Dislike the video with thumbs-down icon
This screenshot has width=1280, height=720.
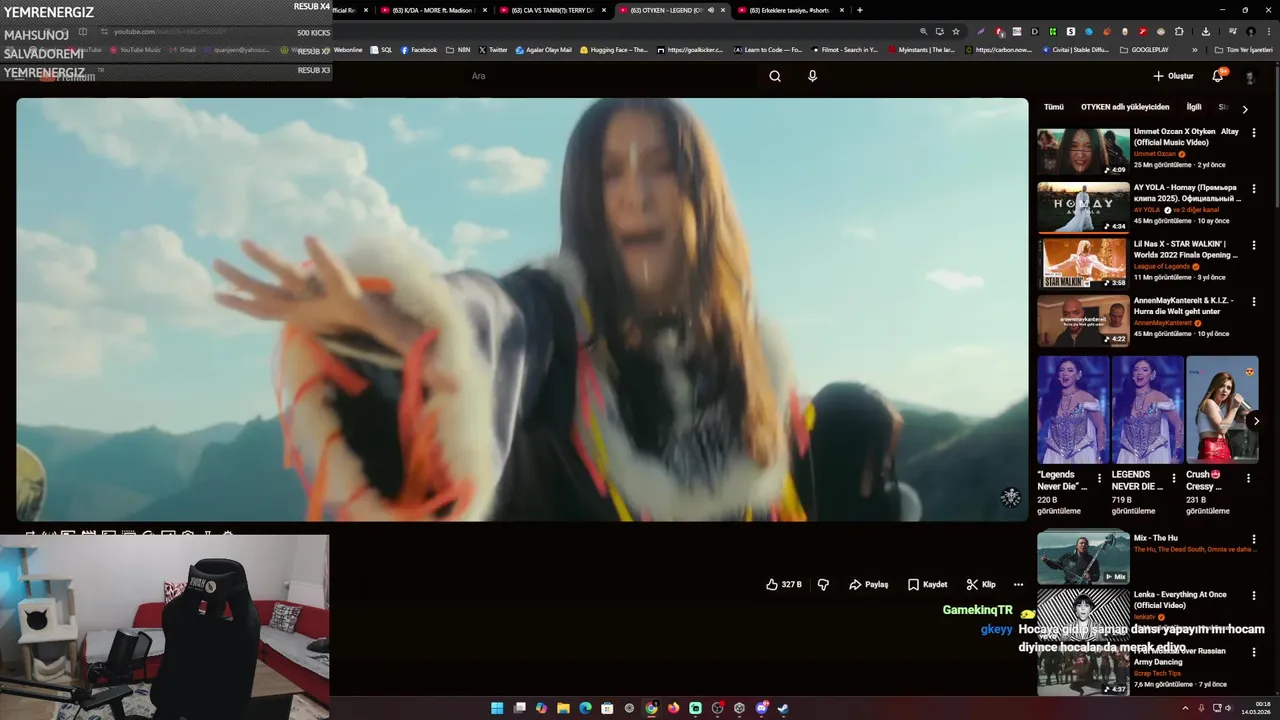click(x=823, y=584)
